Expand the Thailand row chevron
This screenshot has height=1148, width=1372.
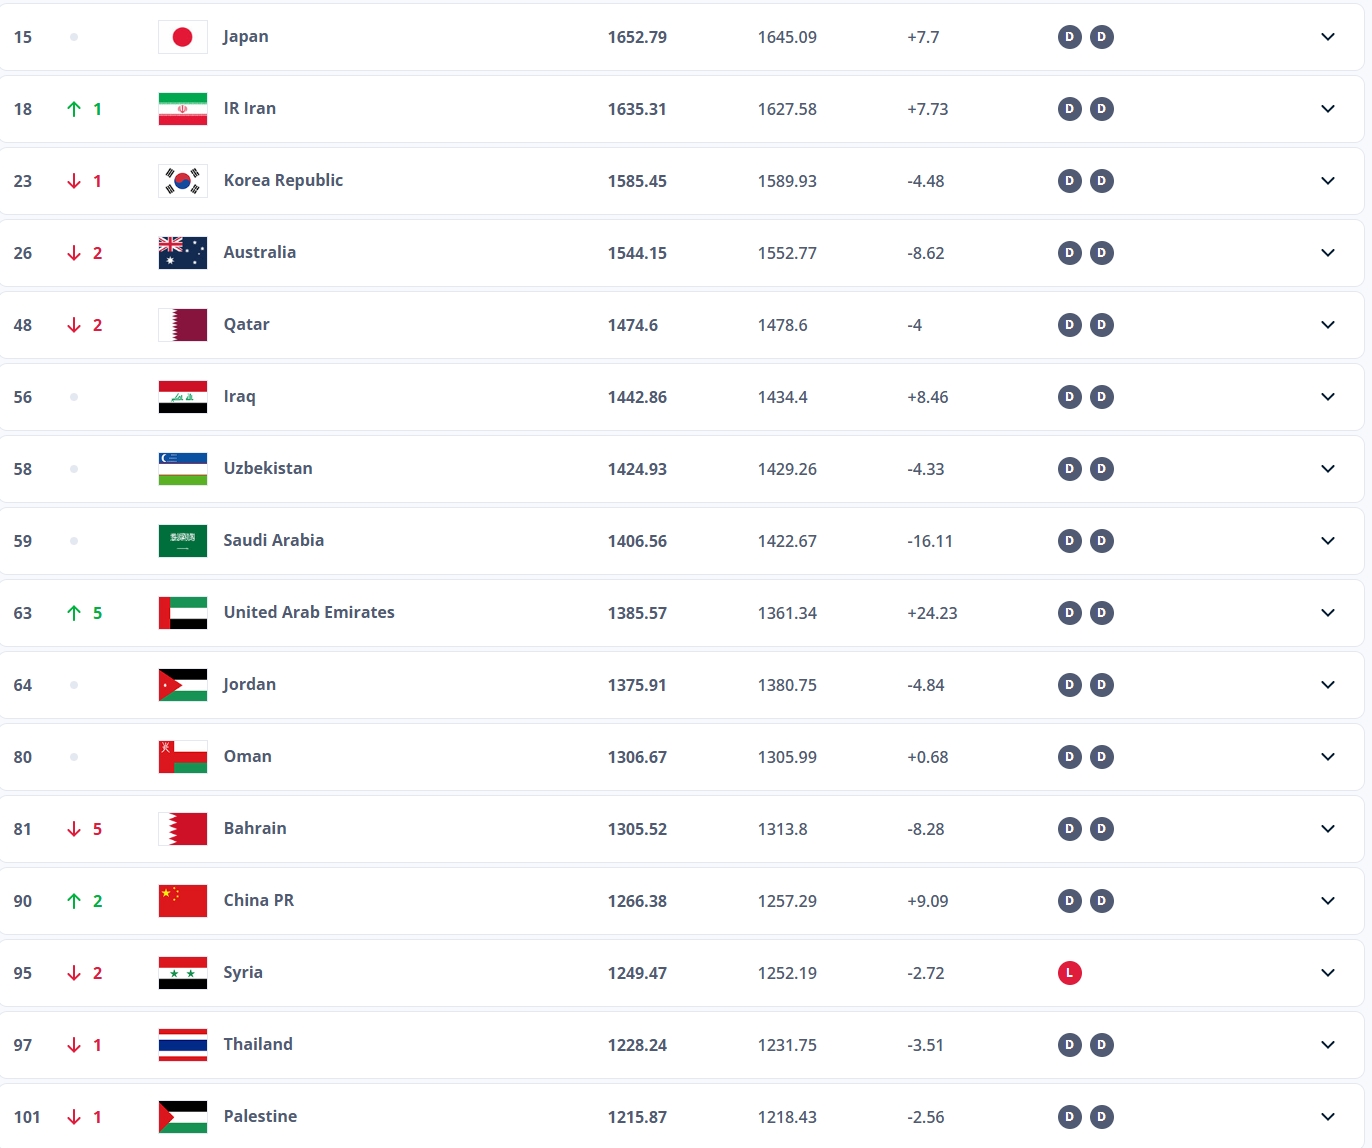(1328, 1045)
